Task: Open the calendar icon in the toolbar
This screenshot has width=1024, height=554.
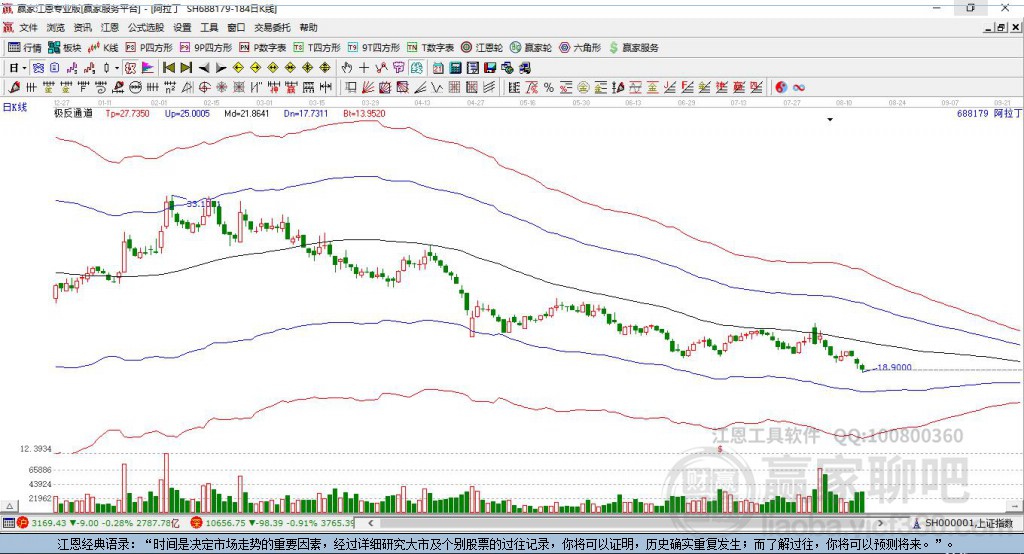Action: click(x=438, y=68)
